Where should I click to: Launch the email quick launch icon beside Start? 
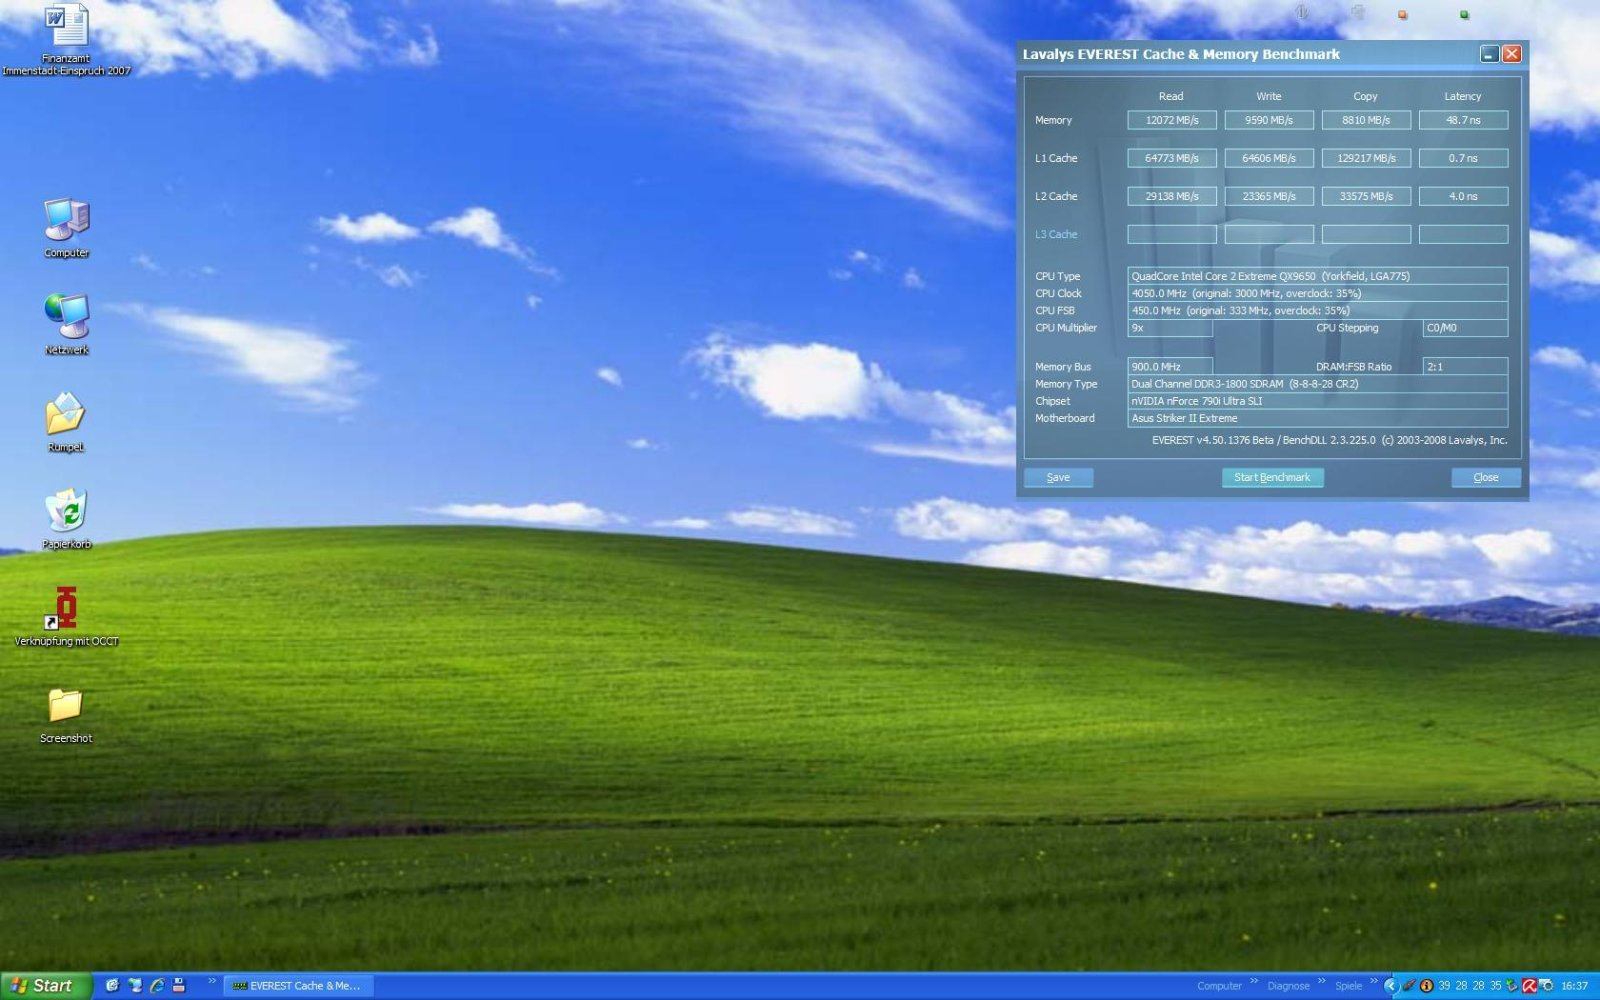[112, 985]
